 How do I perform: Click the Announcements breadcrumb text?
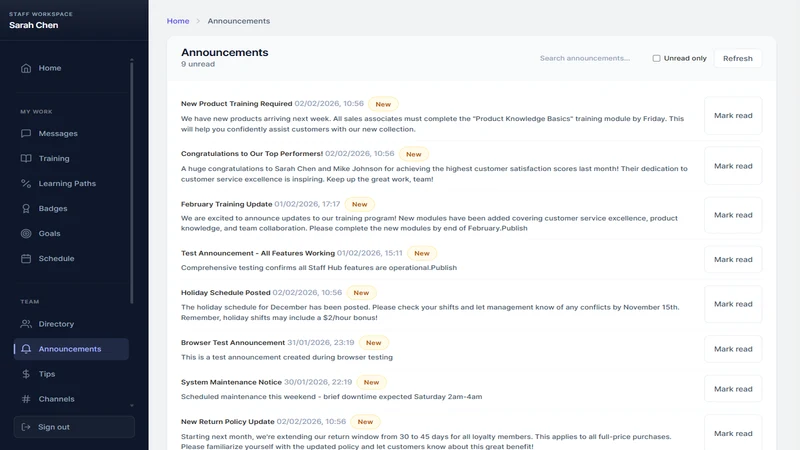click(x=239, y=21)
